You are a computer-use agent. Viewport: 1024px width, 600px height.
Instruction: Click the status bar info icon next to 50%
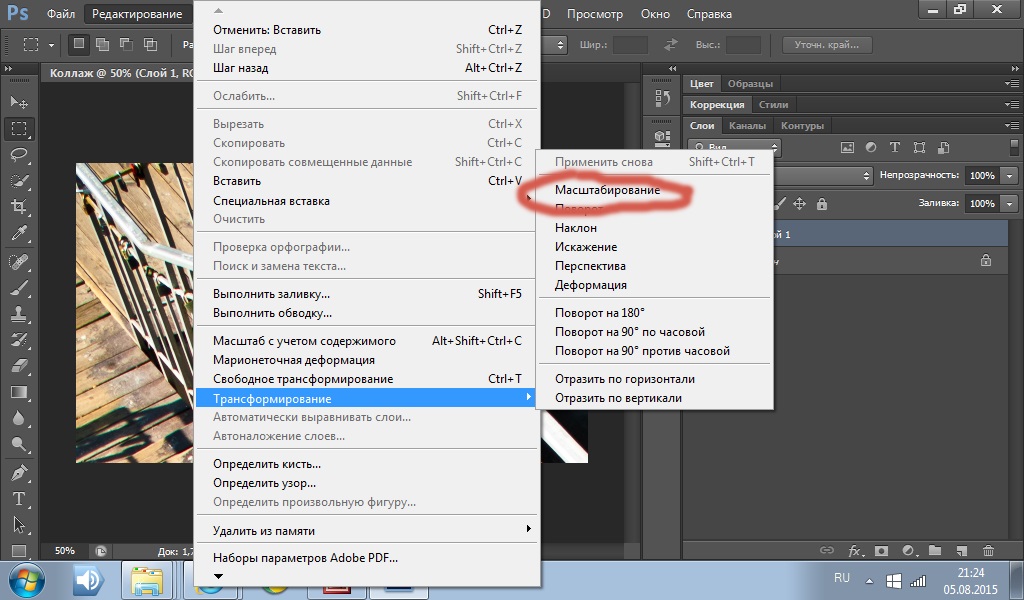click(x=101, y=551)
